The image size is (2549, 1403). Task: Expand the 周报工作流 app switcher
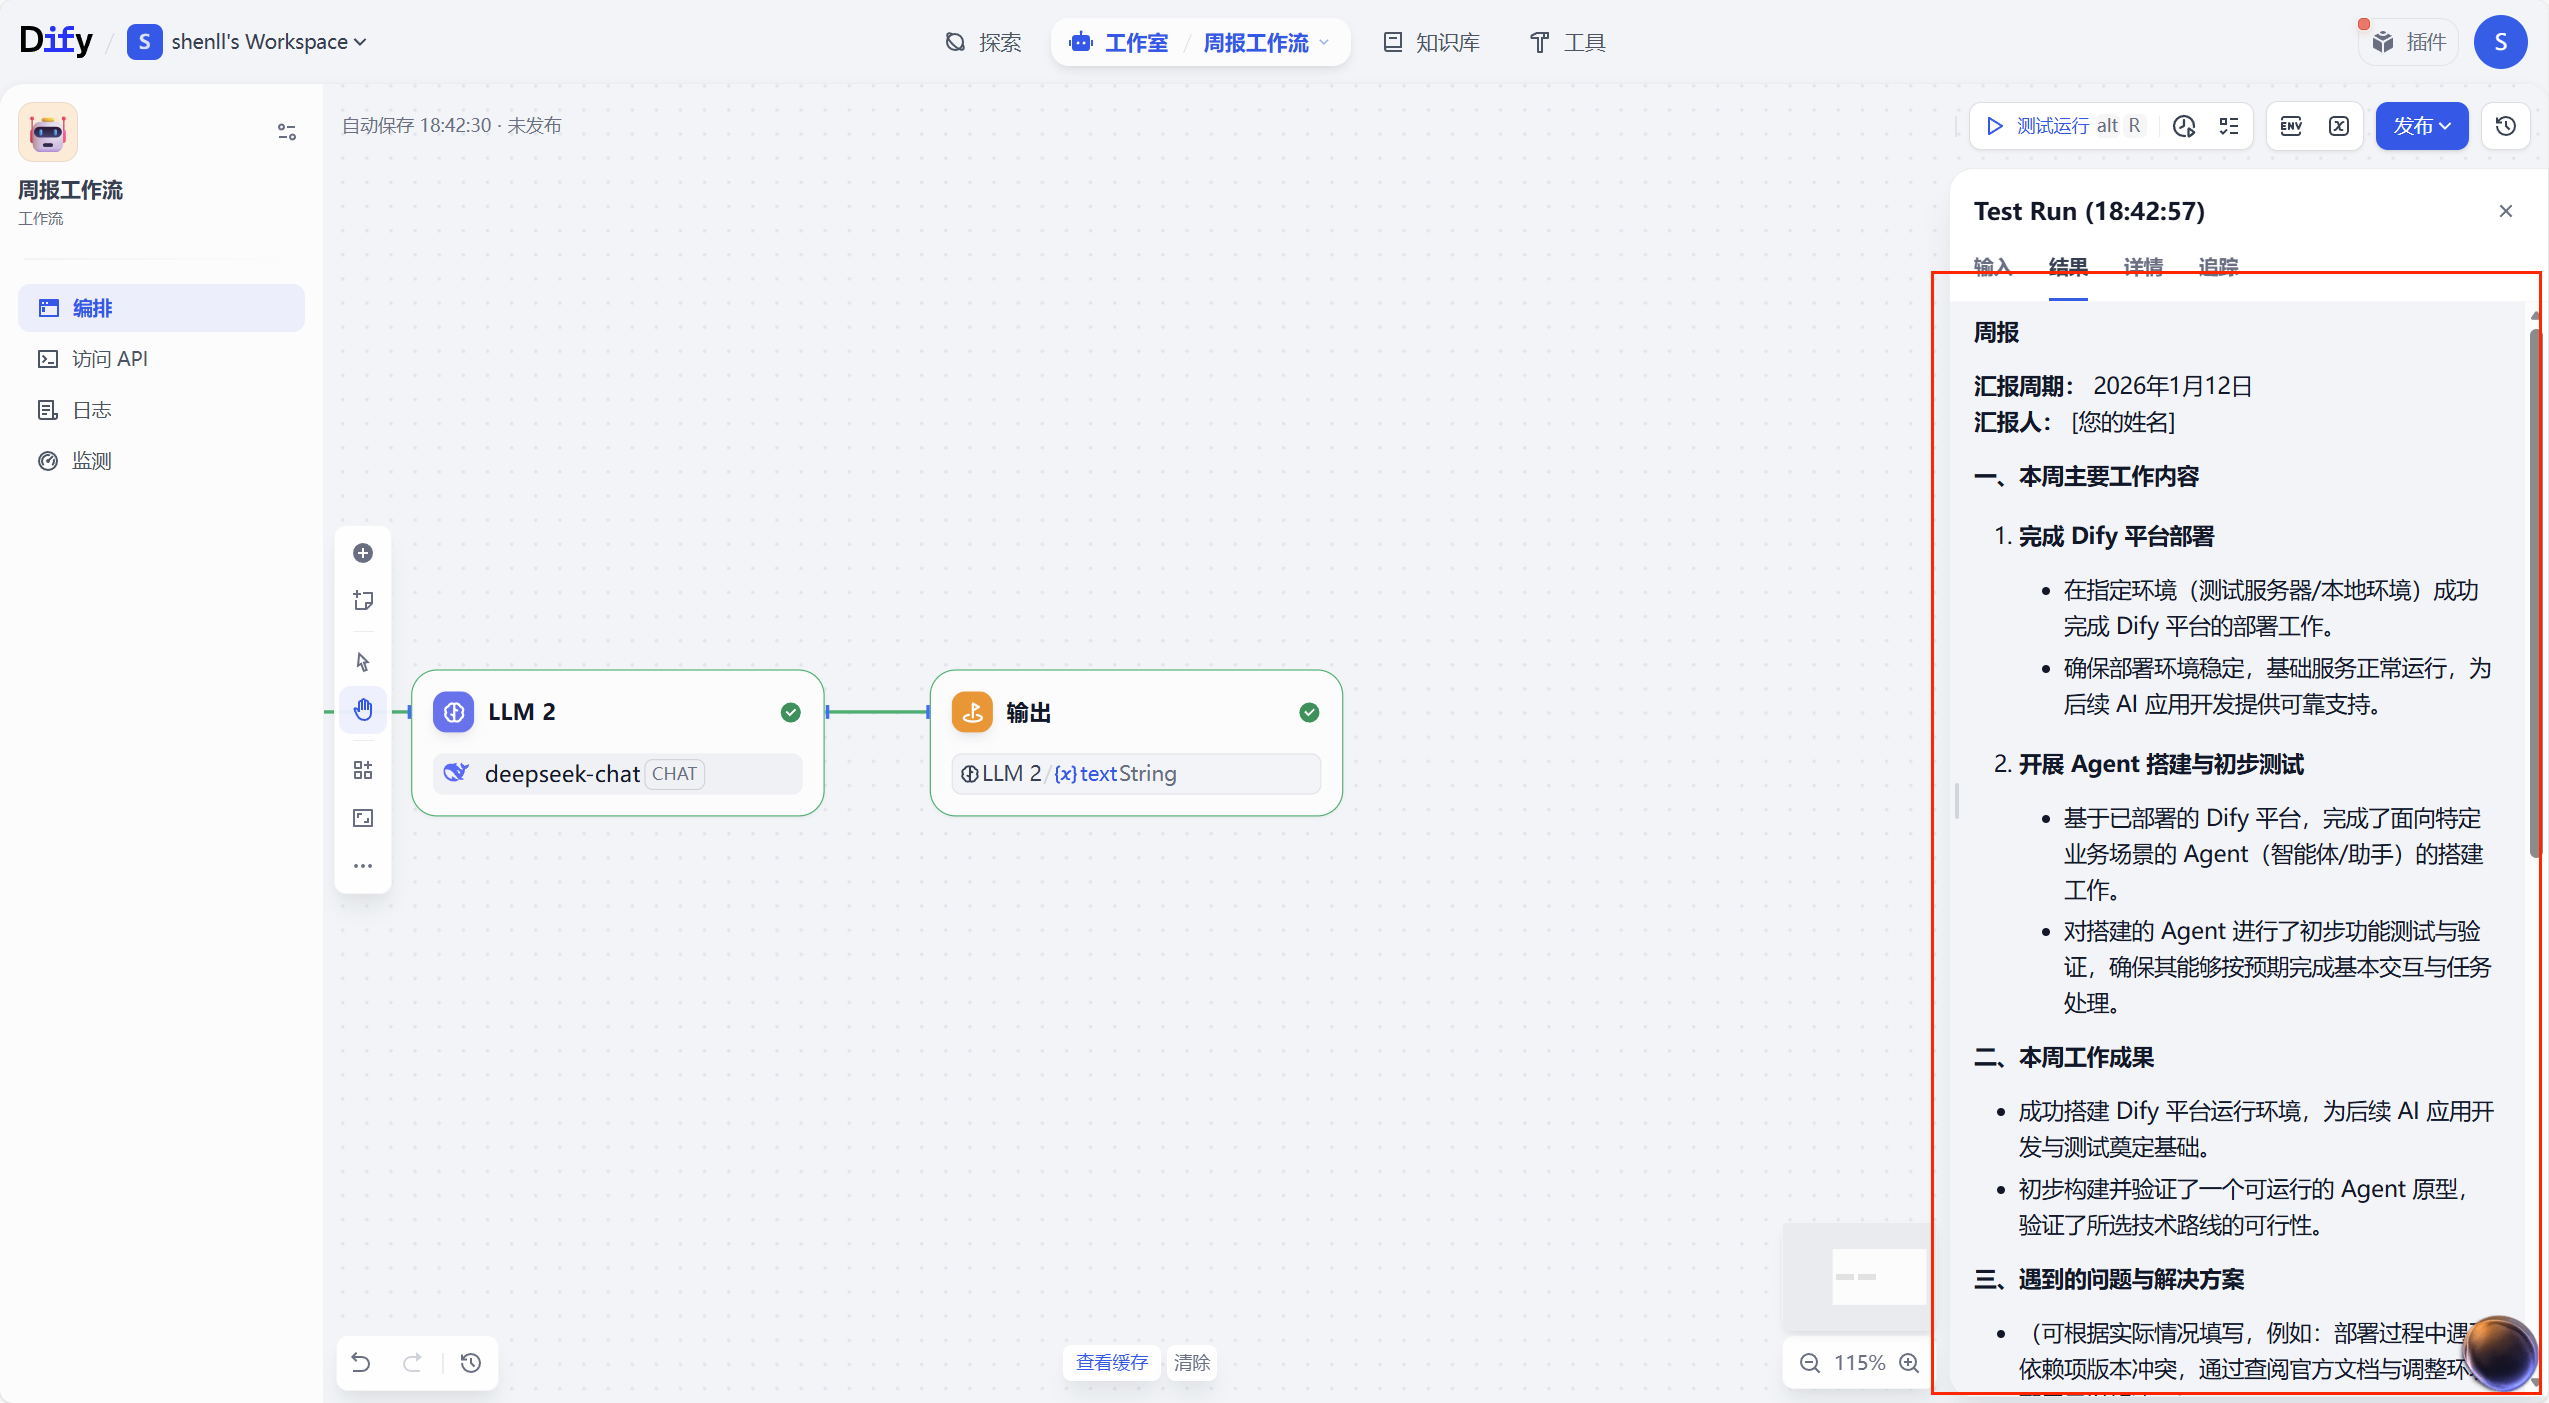click(x=1265, y=43)
